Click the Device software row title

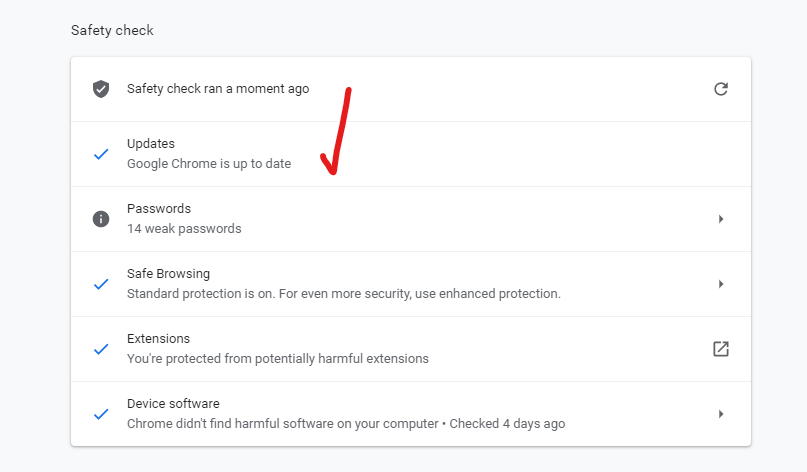[x=173, y=404]
